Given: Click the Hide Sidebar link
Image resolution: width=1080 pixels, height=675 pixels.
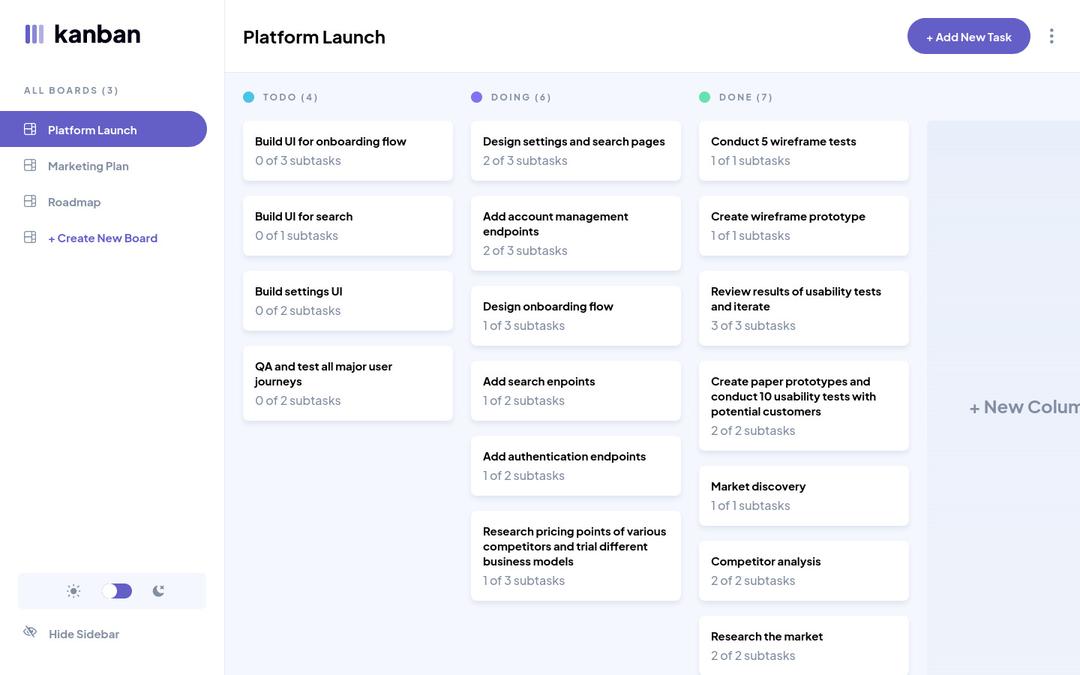Looking at the screenshot, I should 84,632.
